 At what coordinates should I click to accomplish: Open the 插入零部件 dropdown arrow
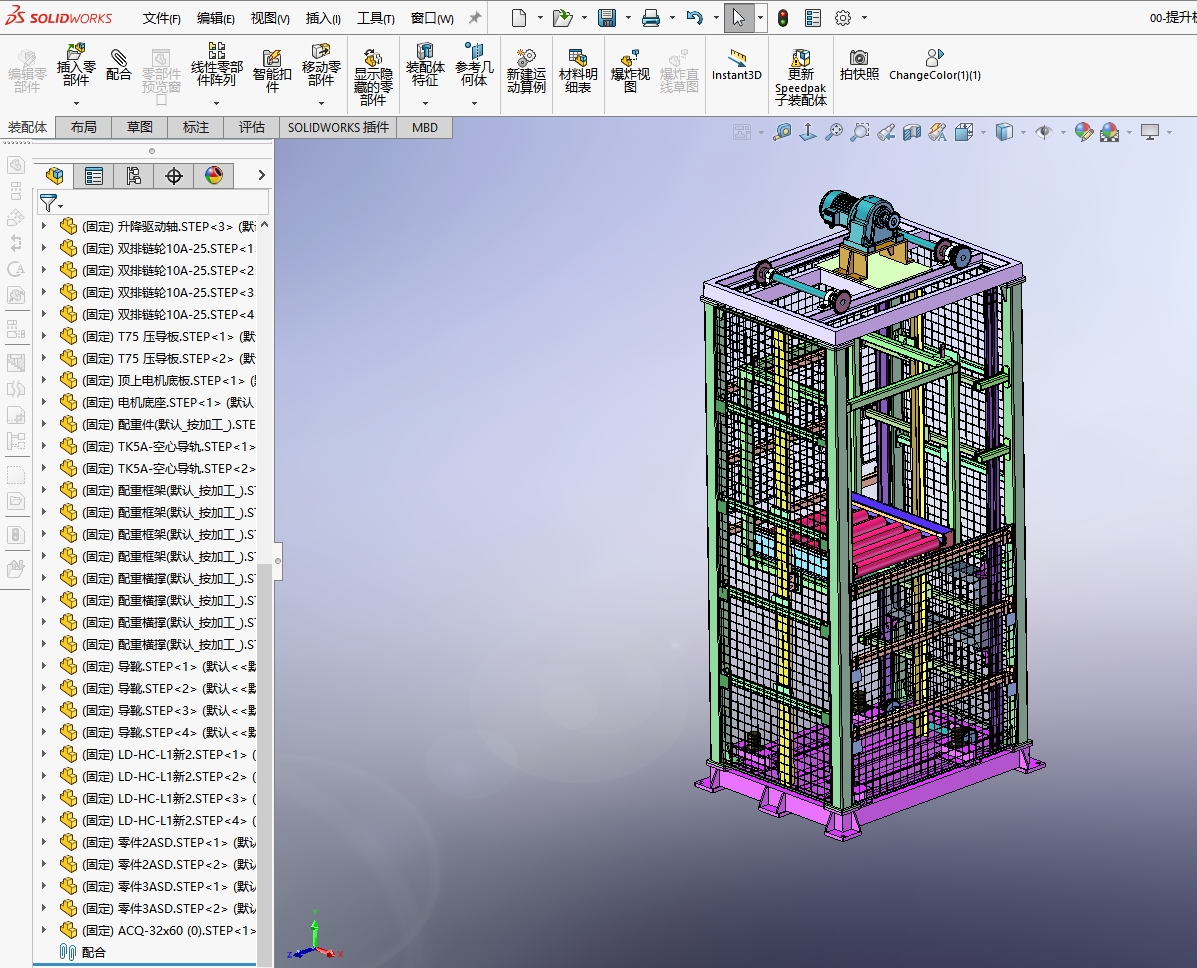point(76,103)
